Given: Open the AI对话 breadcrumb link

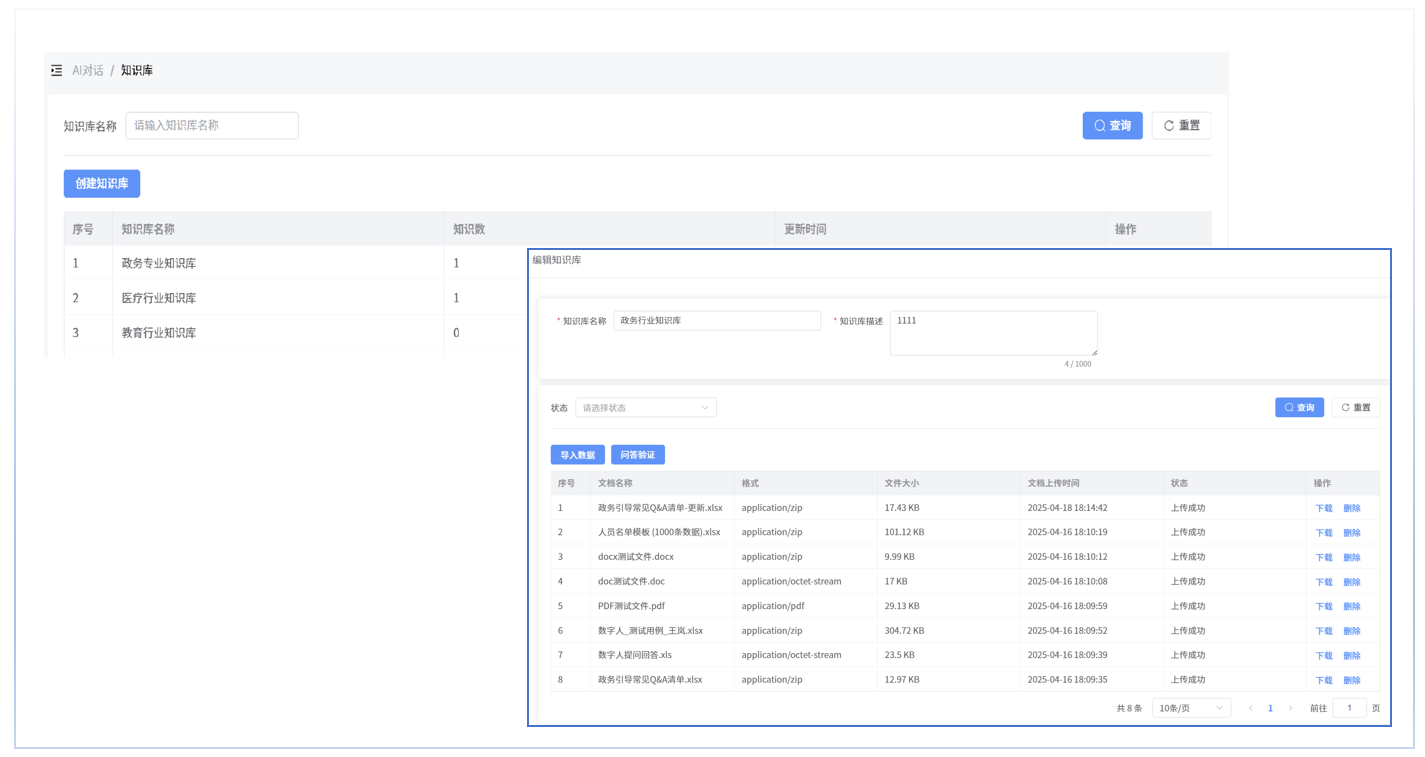Looking at the screenshot, I should (88, 71).
